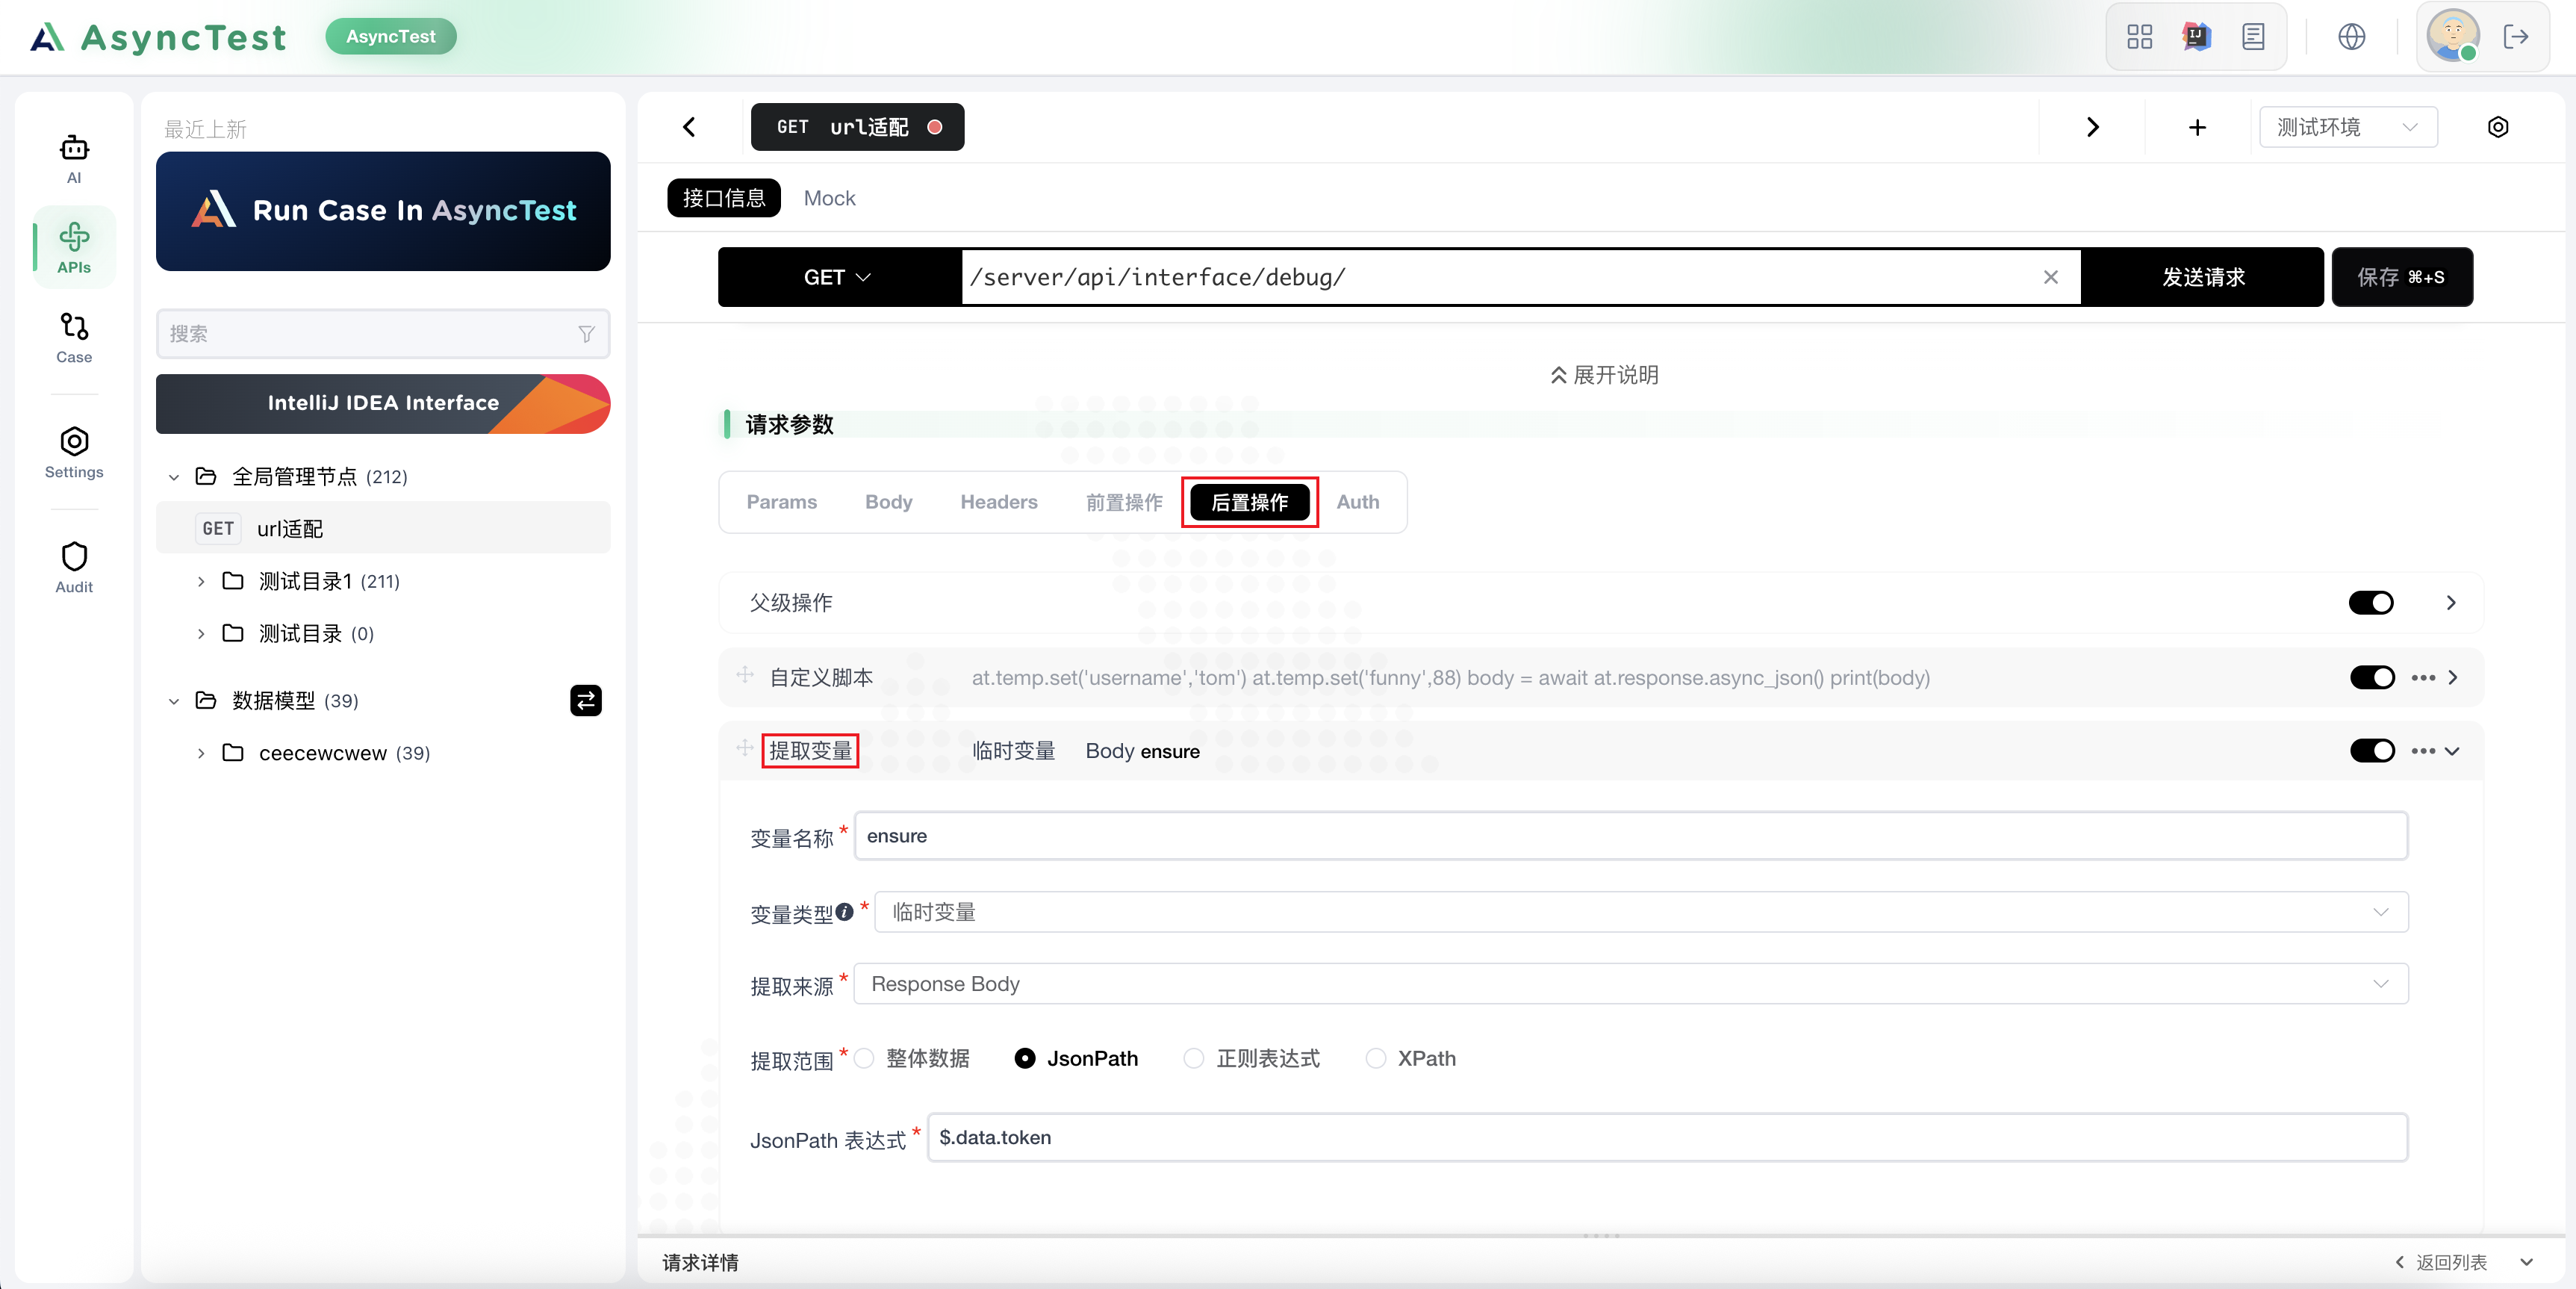Expand the 测试目录1 folder
This screenshot has height=1289, width=2576.
tap(201, 581)
